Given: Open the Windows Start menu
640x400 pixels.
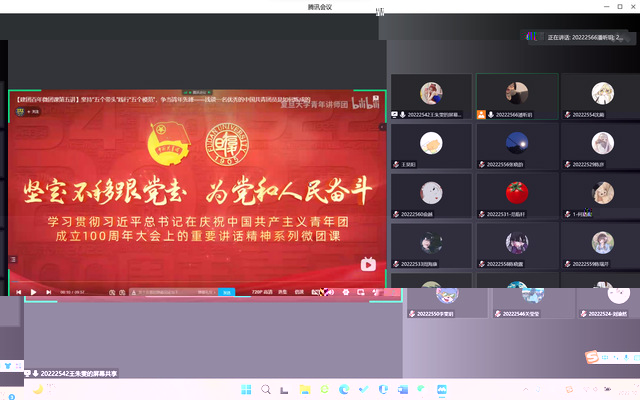Looking at the screenshot, I should pos(246,389).
